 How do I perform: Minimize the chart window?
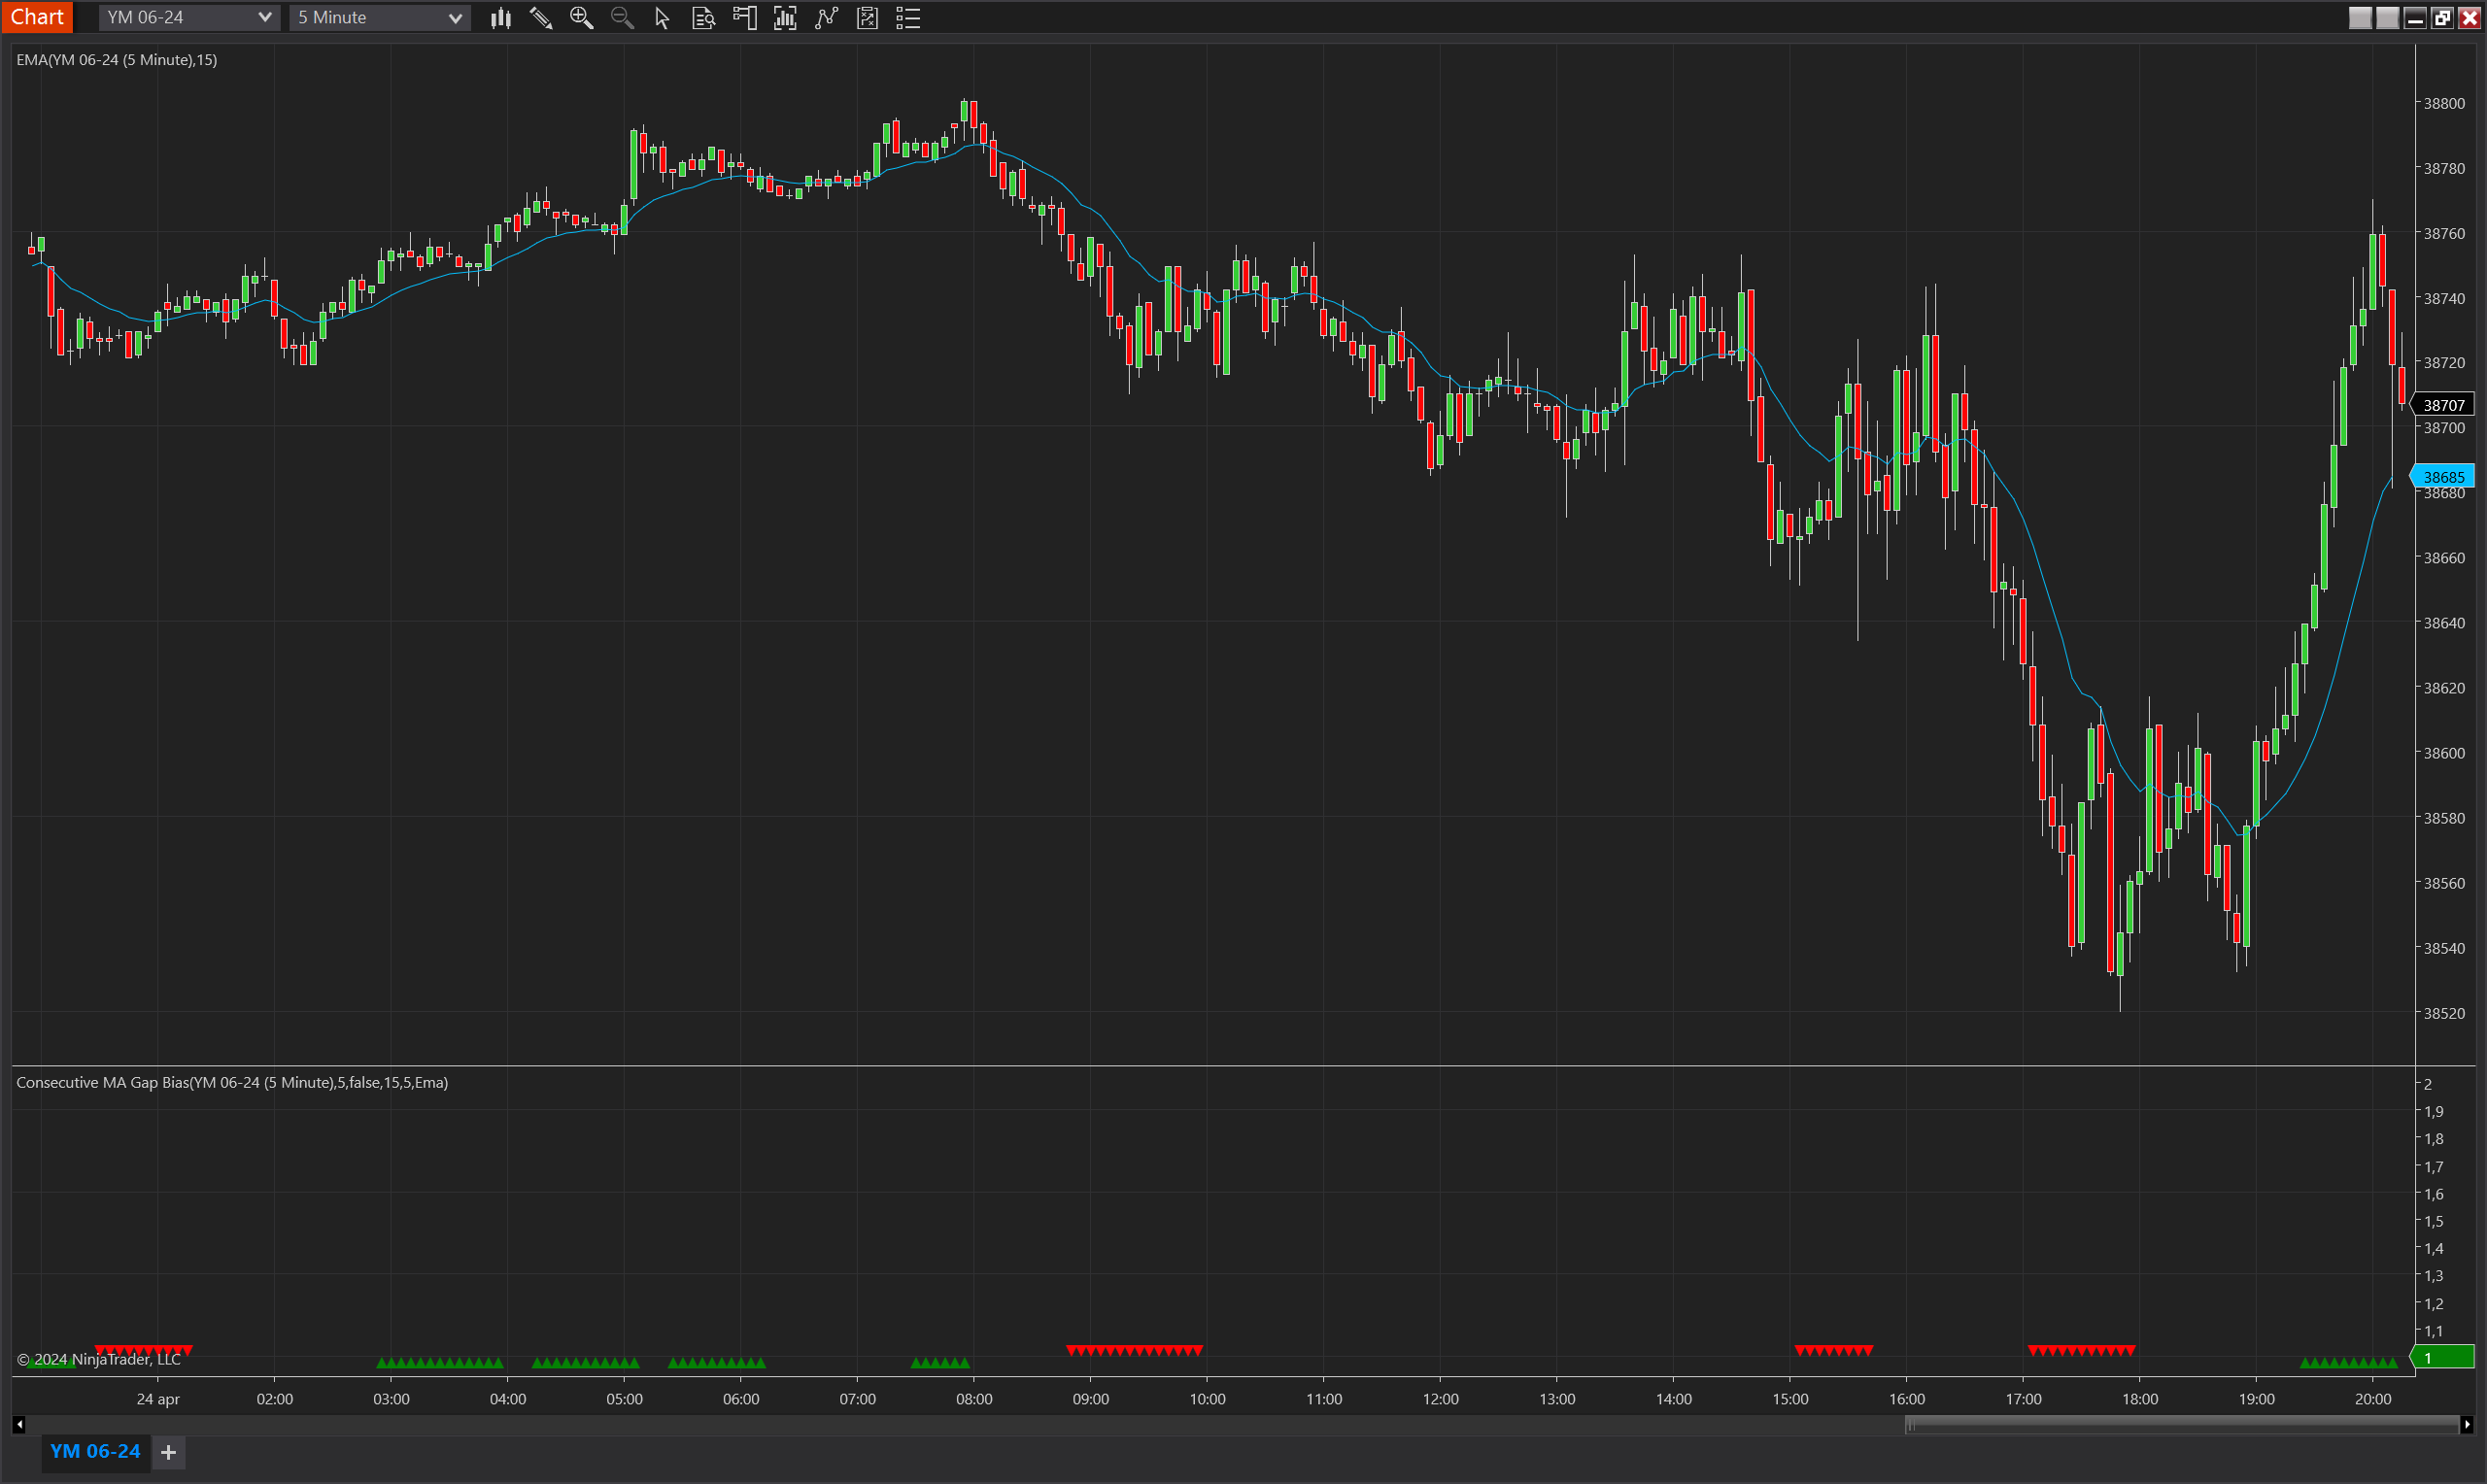coord(2415,17)
